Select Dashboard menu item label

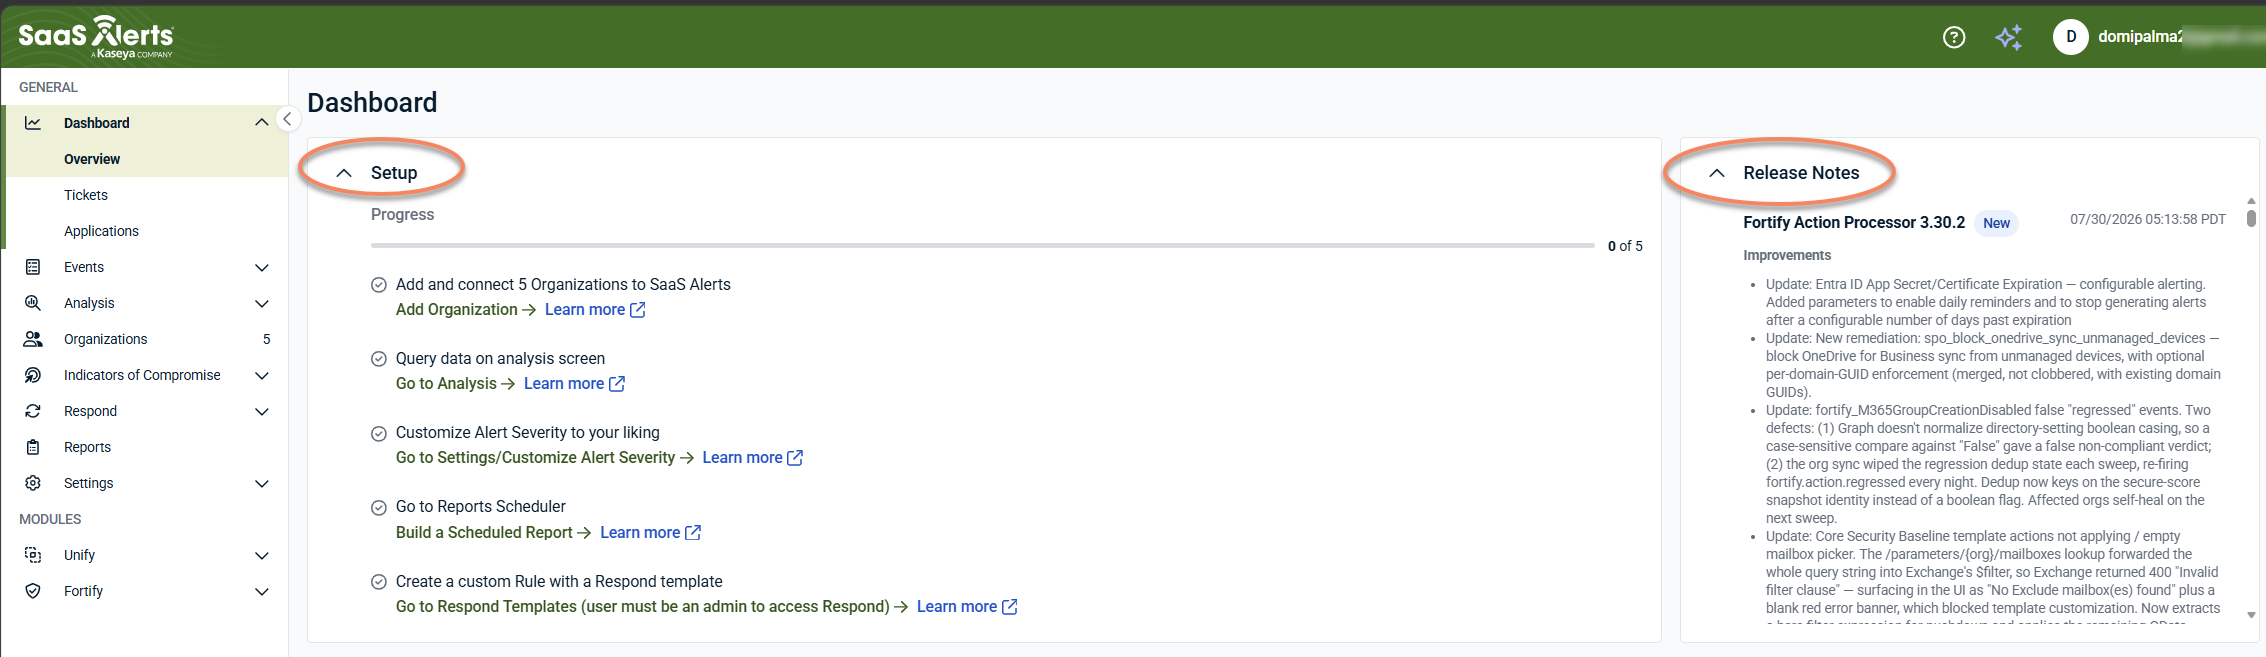click(x=97, y=123)
